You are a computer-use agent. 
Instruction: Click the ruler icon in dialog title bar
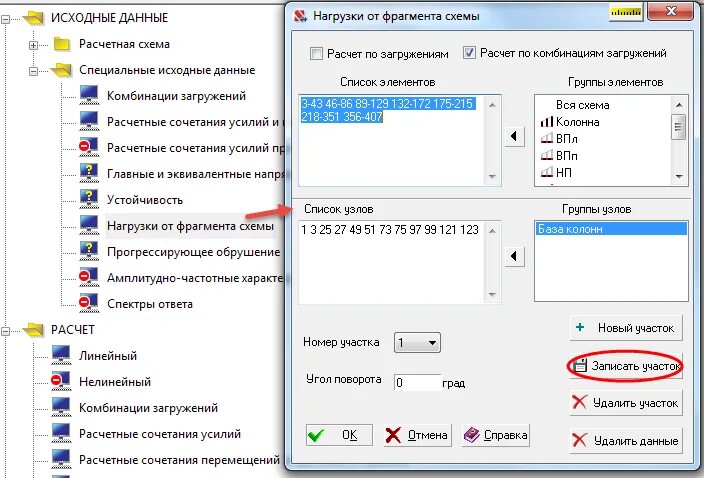[x=626, y=12]
